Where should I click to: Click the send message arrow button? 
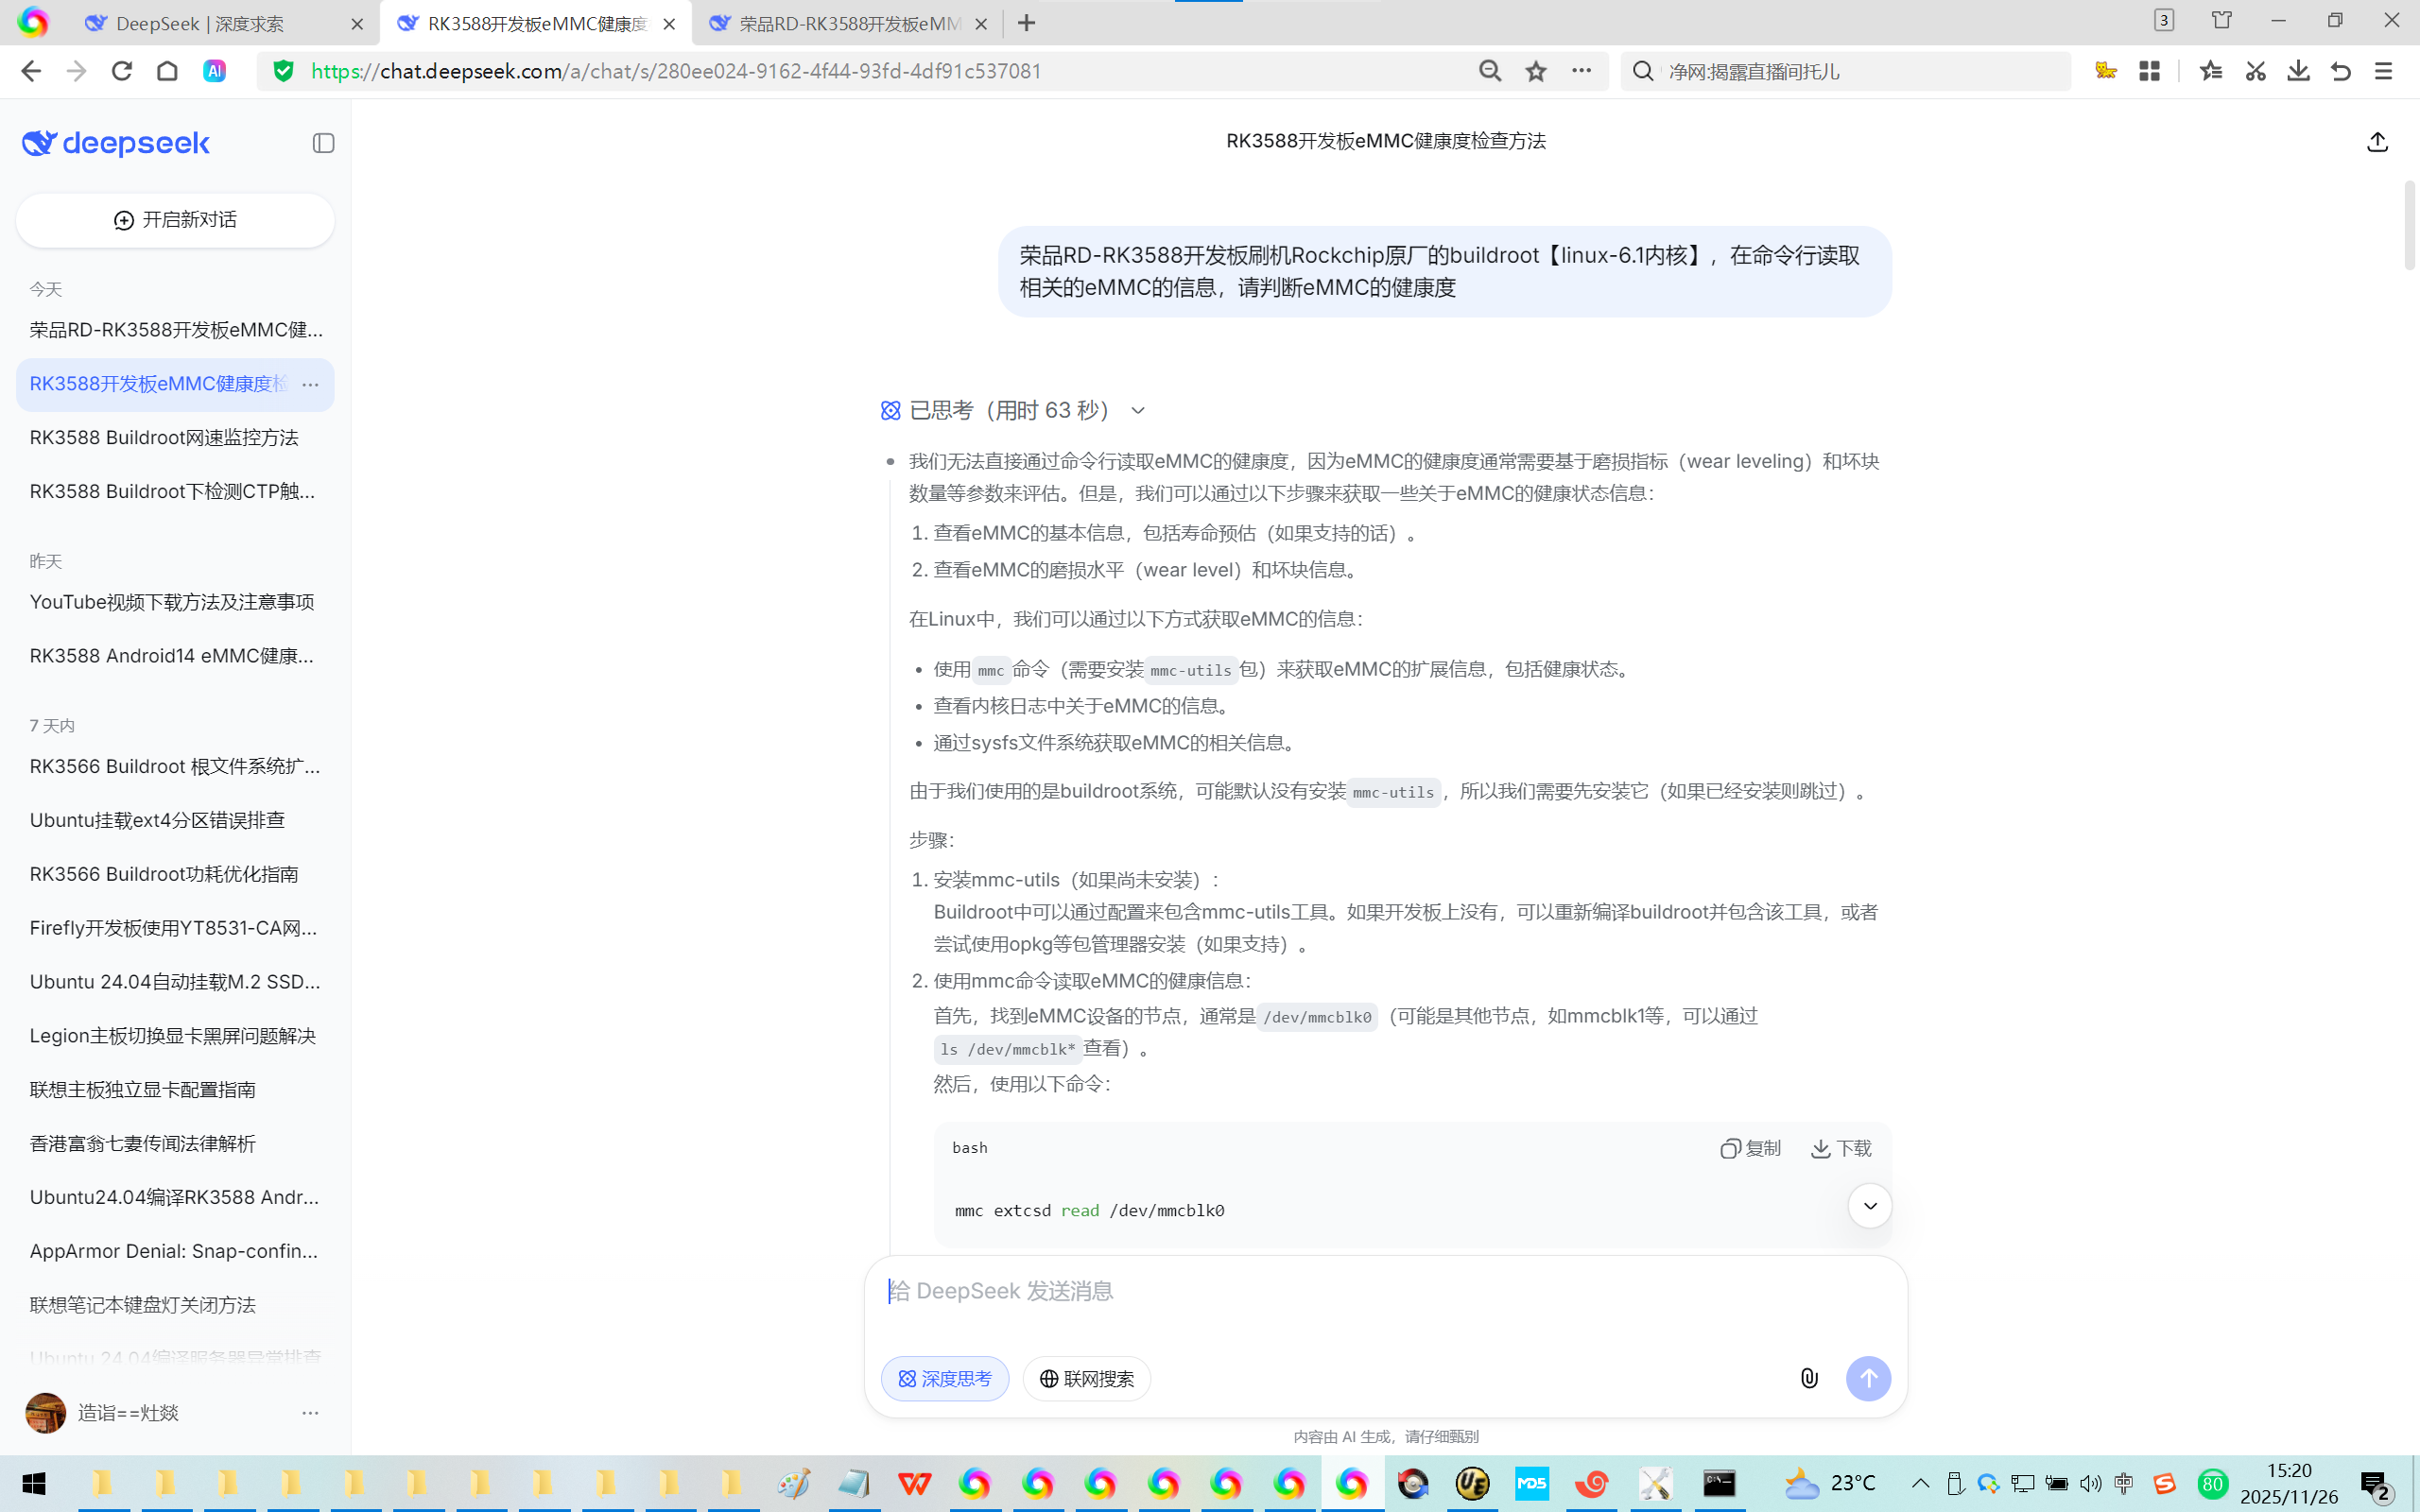(1867, 1378)
